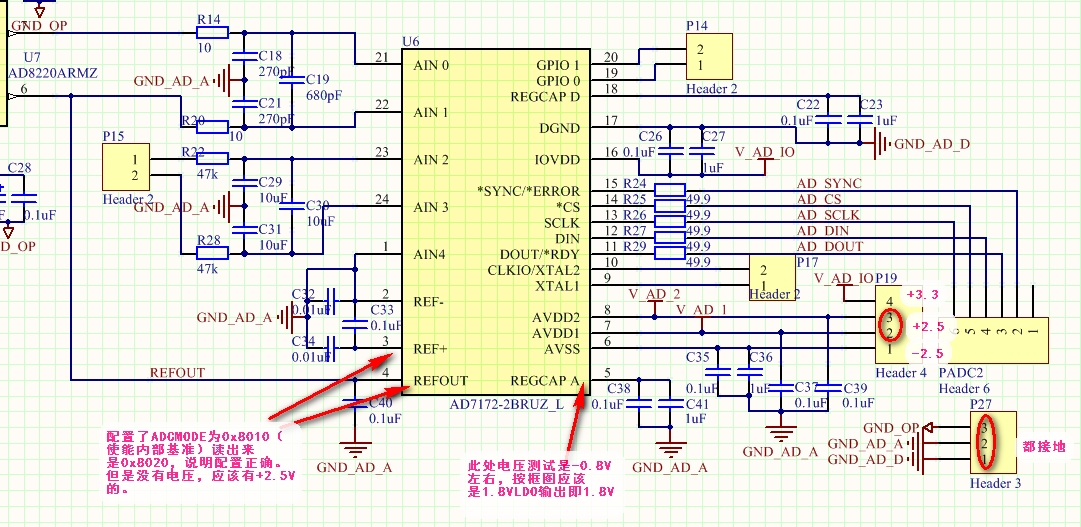Select capacitor C22 0.1uF
This screenshot has height=527, width=1081.
827,119
